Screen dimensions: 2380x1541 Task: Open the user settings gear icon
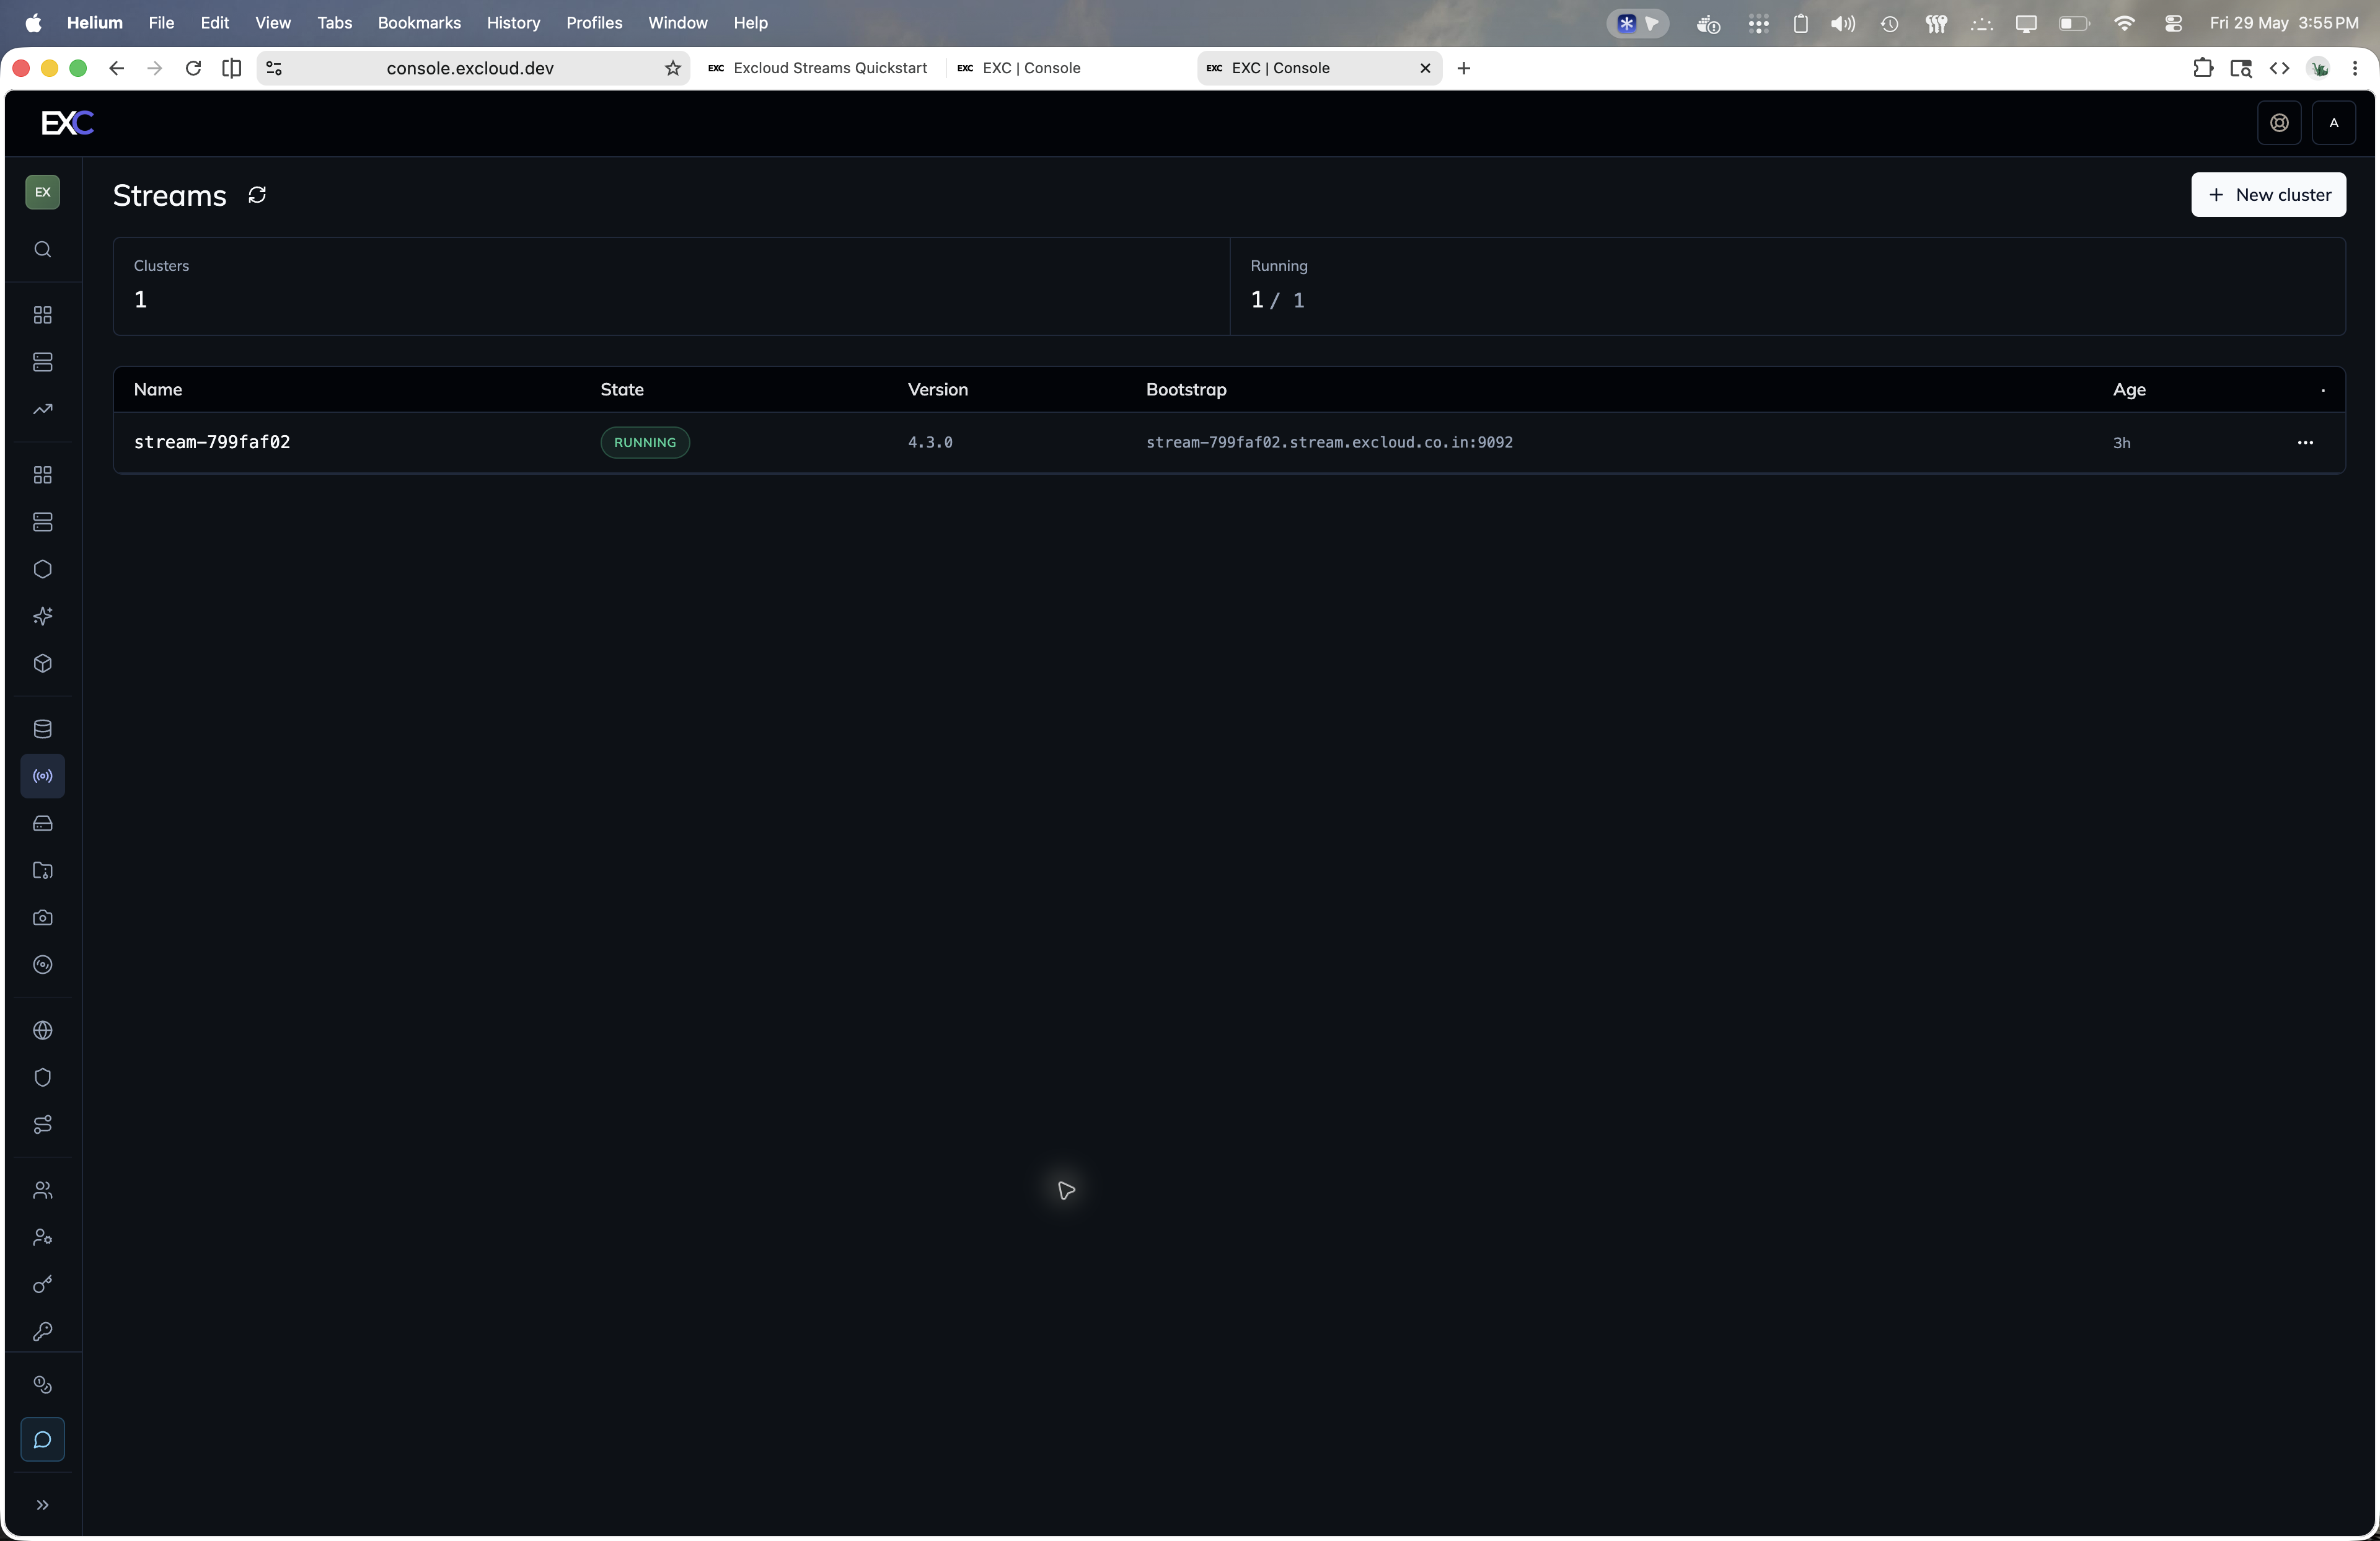(x=42, y=1237)
